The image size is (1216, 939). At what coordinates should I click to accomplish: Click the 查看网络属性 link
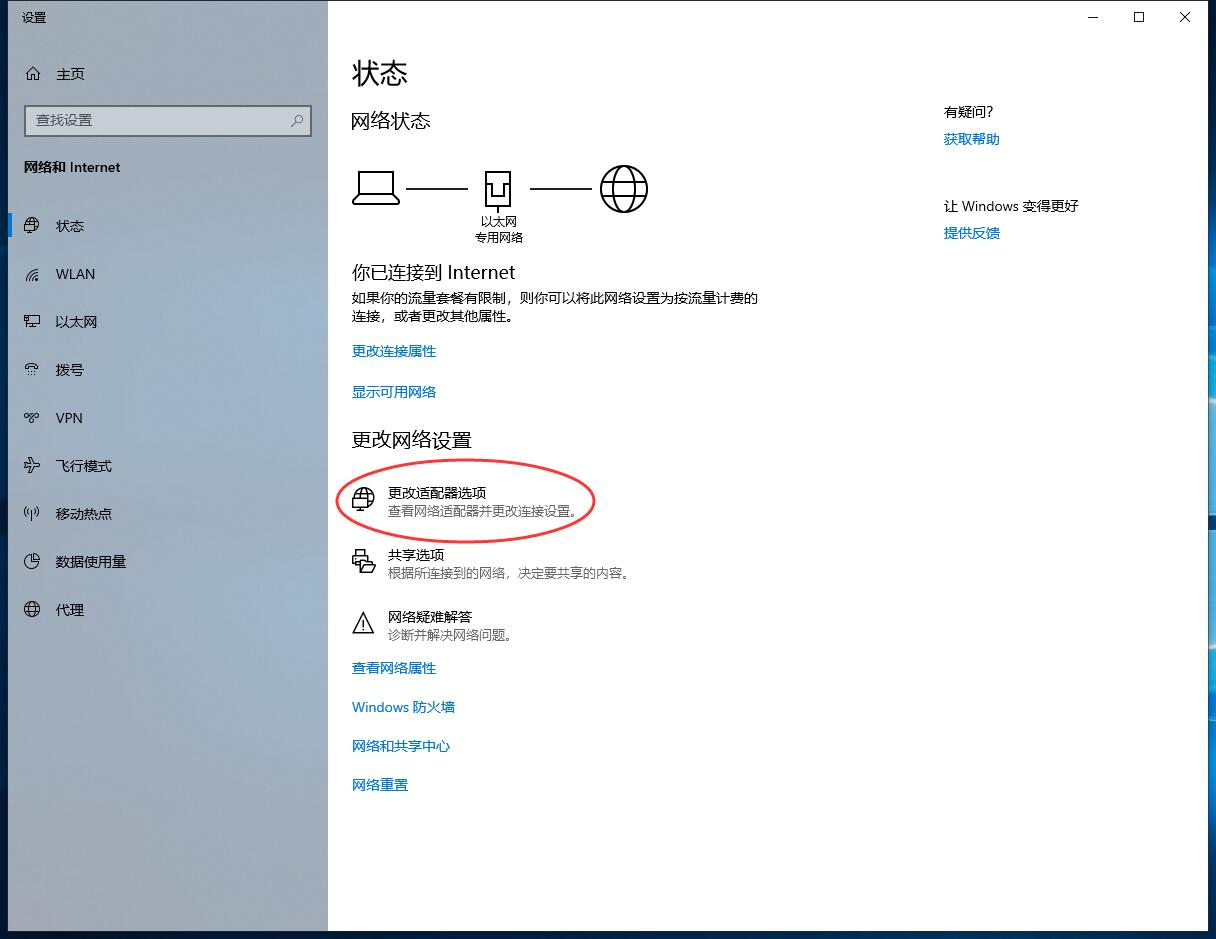[x=394, y=668]
